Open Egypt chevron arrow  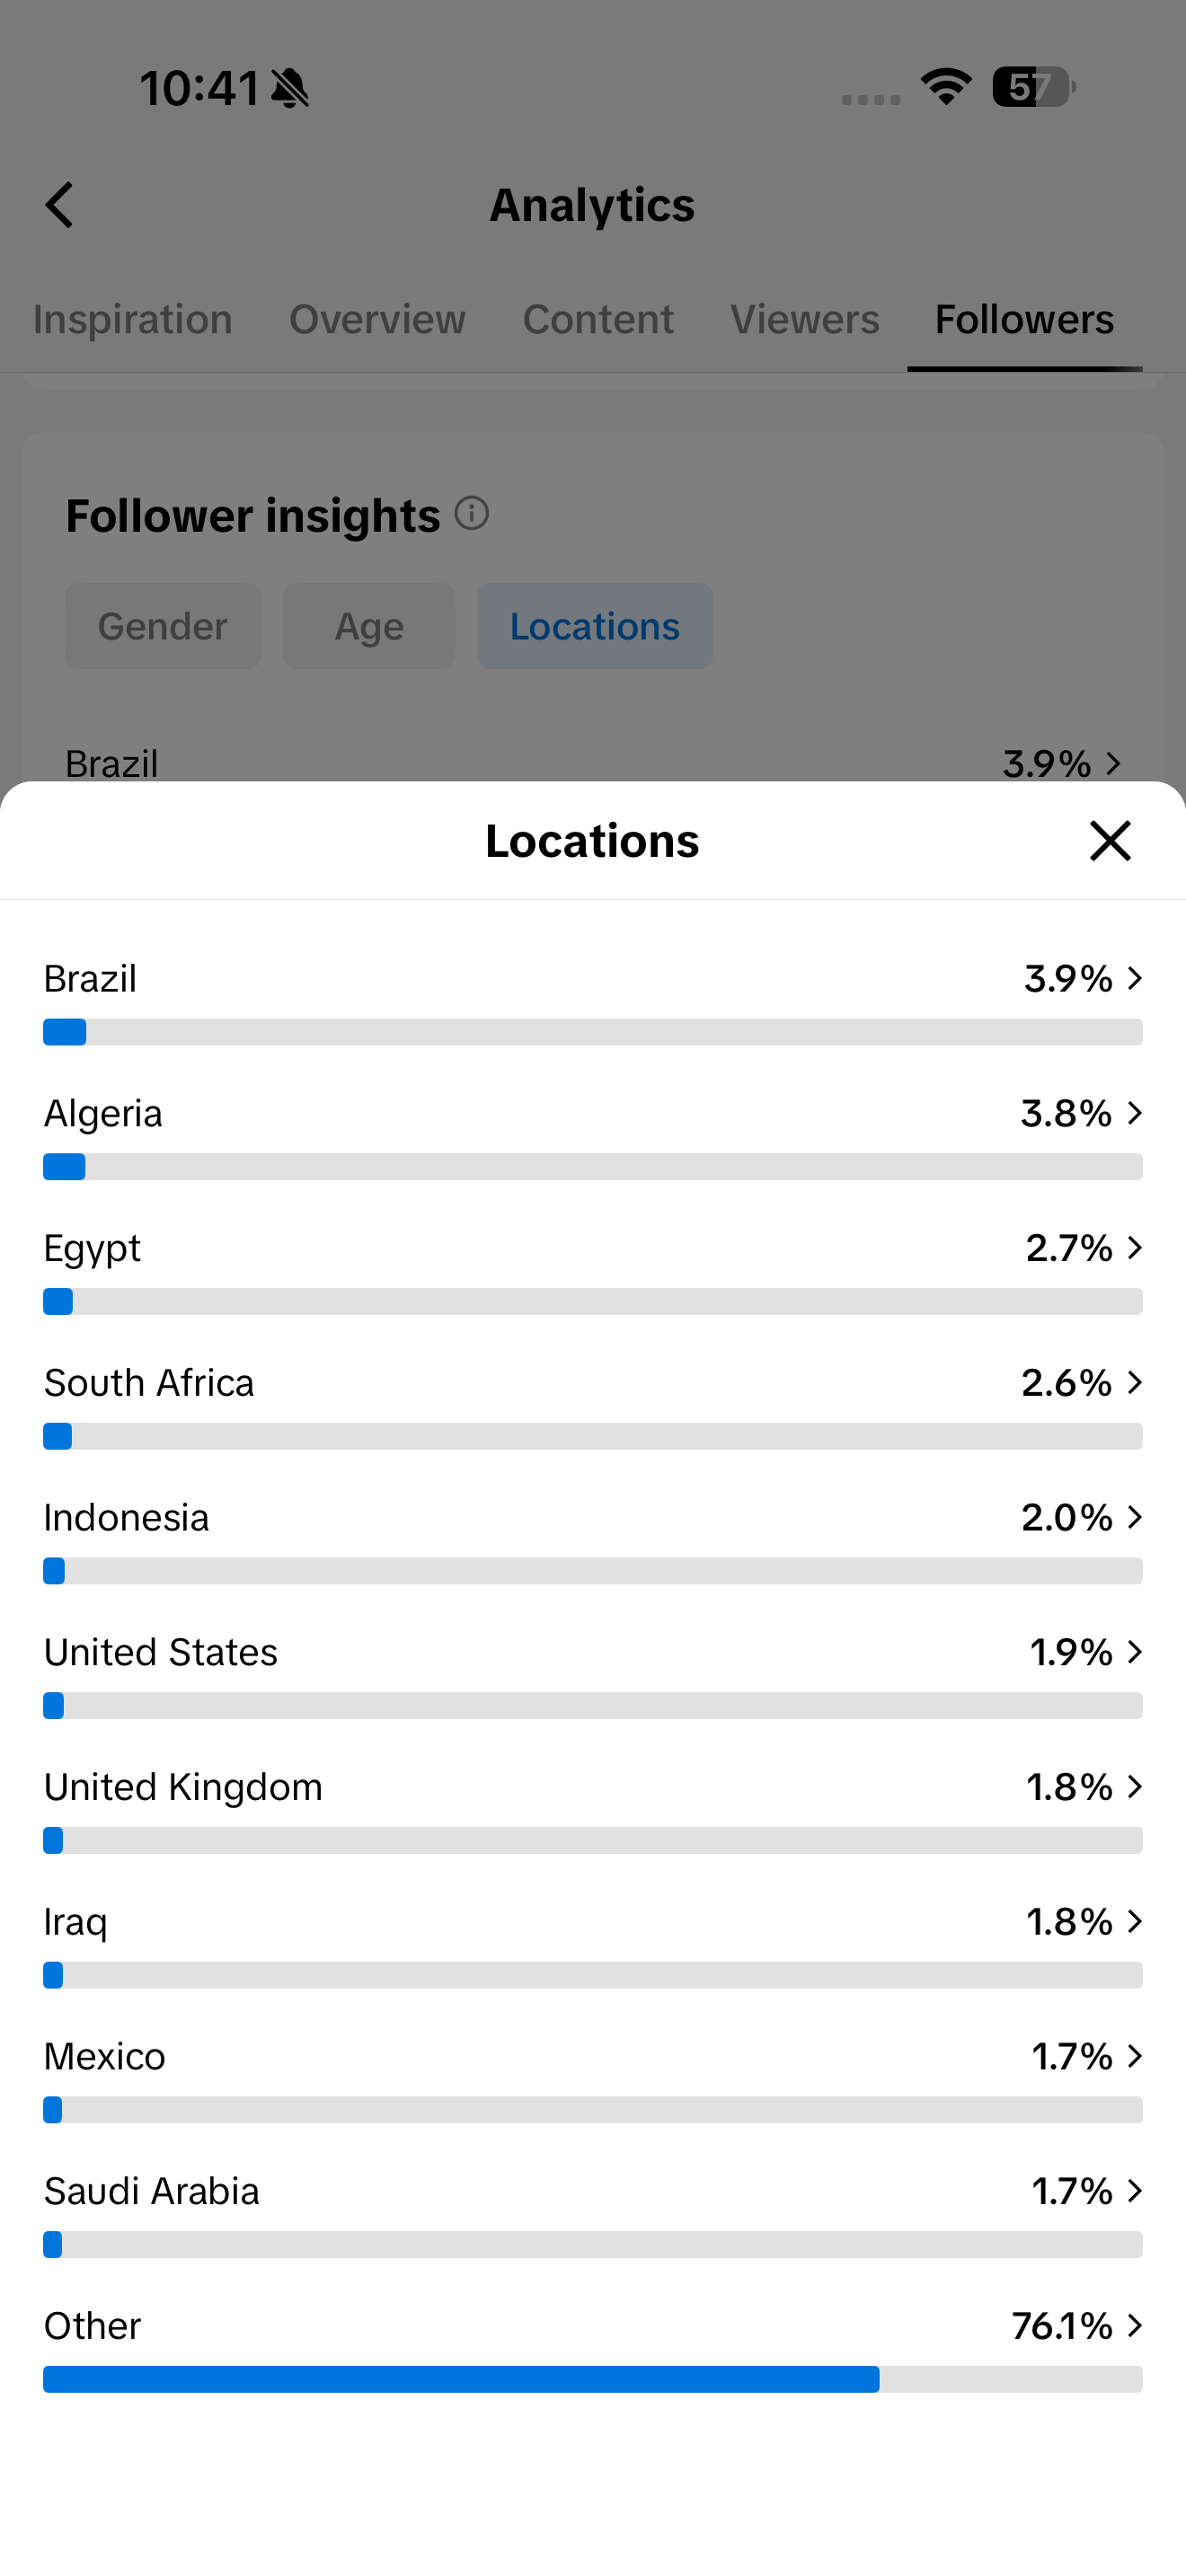tap(1134, 1247)
